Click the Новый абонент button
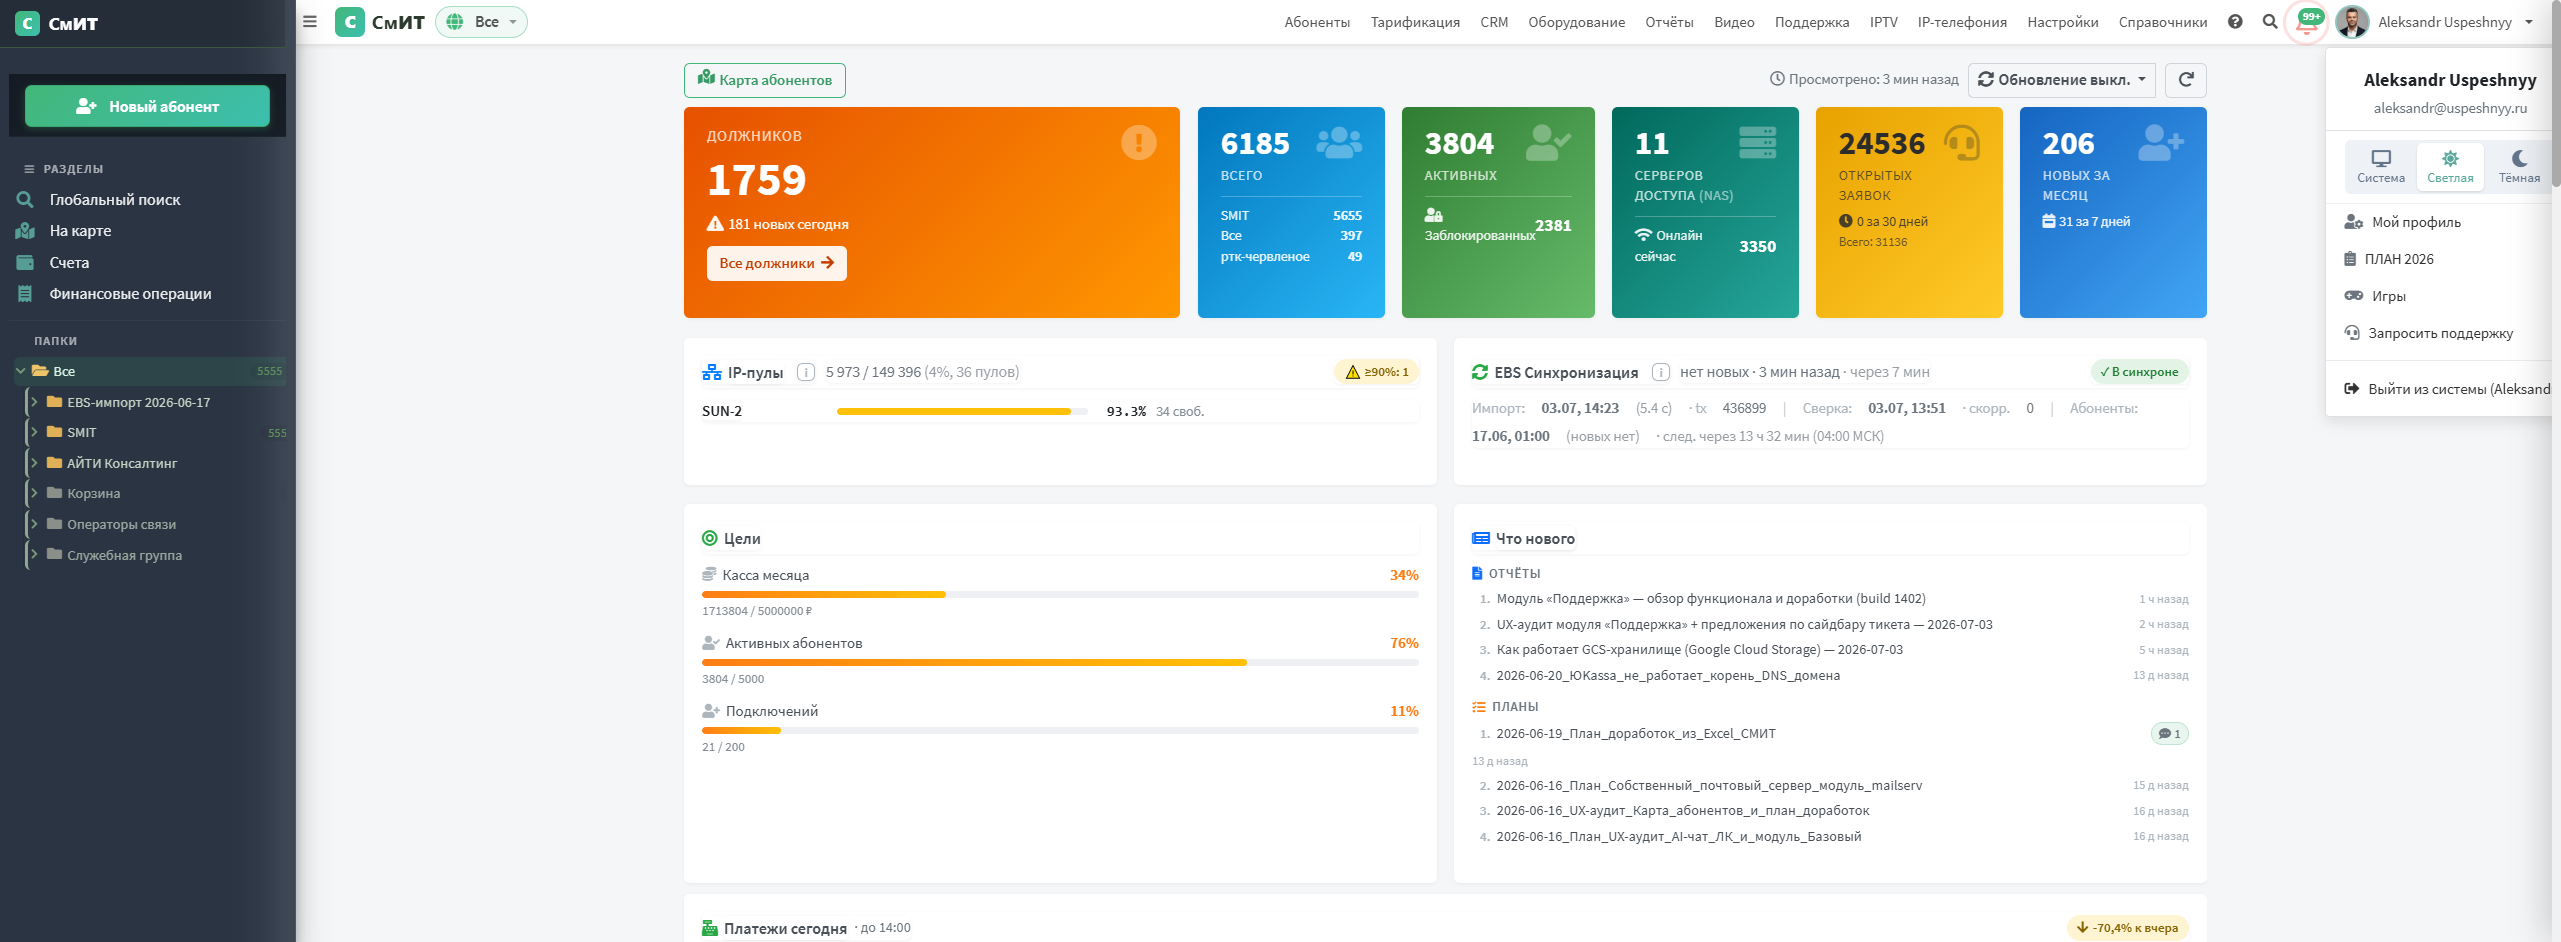This screenshot has height=942, width=2561. click(147, 106)
